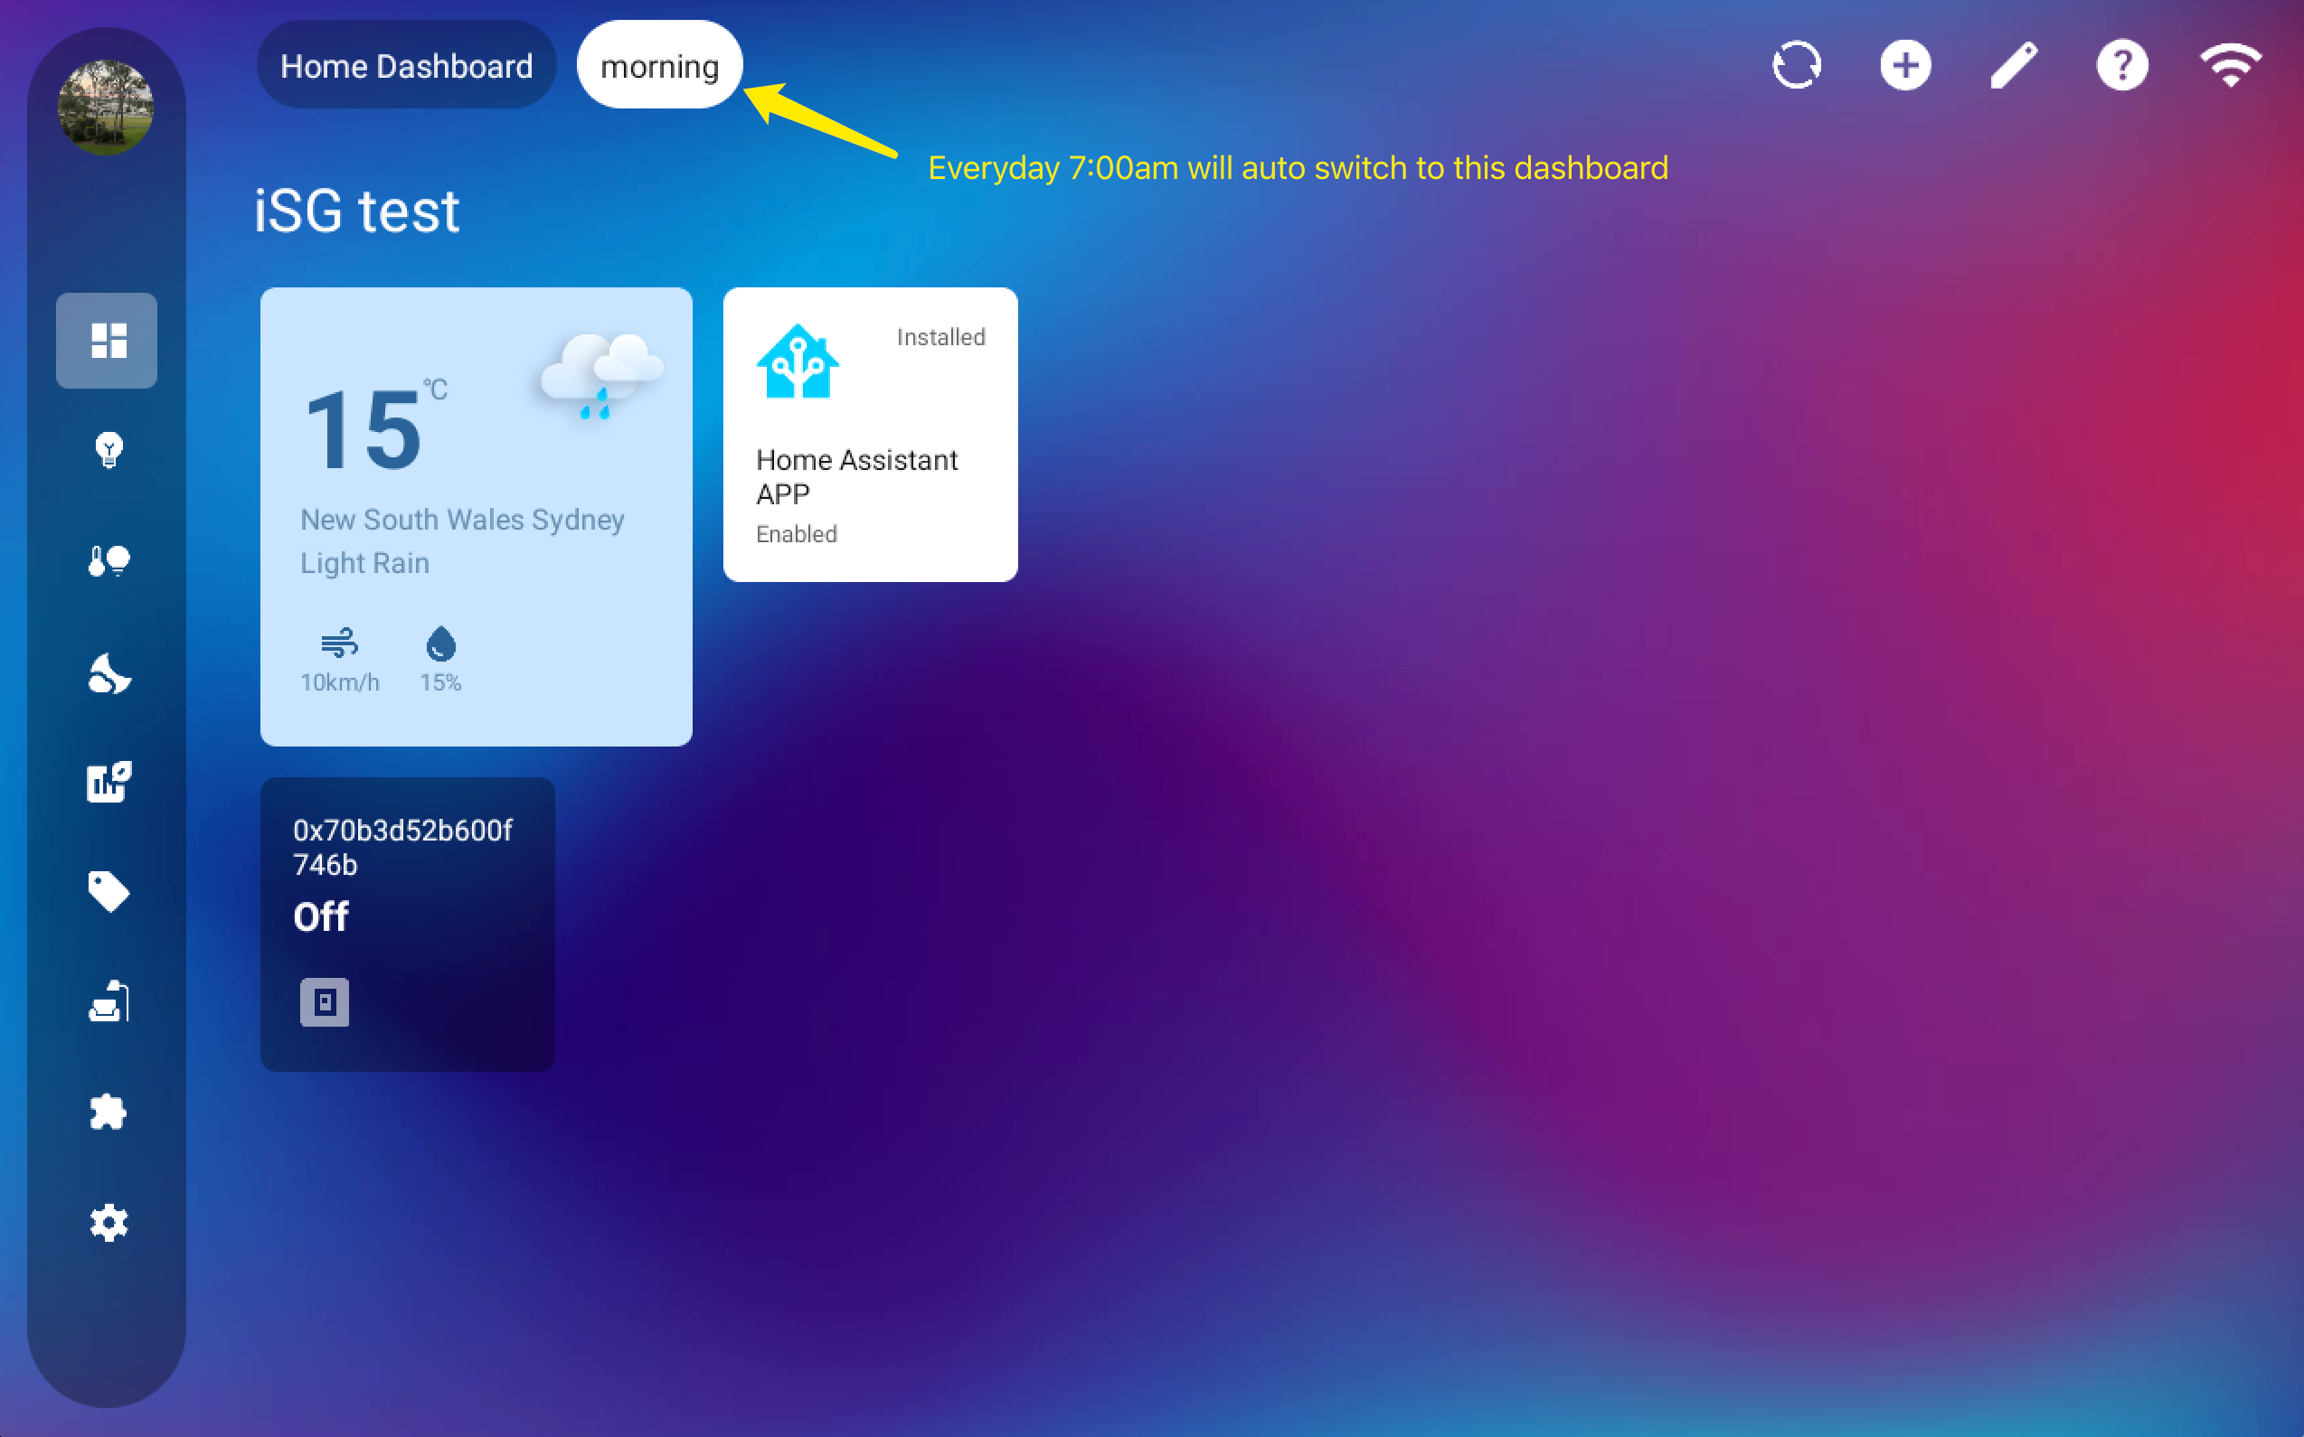Switch to Home Dashboard tab
Screen dimensions: 2304x1437
[406, 66]
